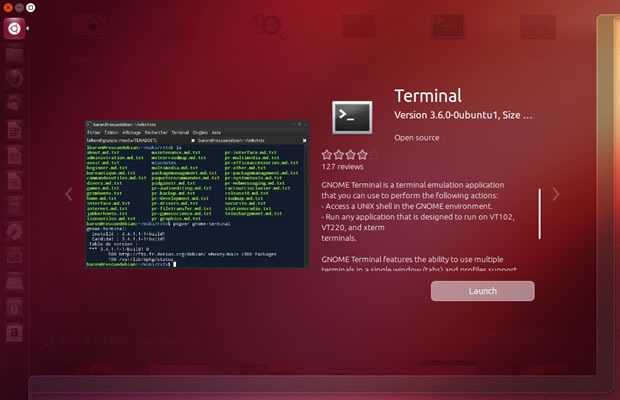Viewport: 620px width, 400px height.
Task: Click the Open source label
Action: (x=416, y=138)
